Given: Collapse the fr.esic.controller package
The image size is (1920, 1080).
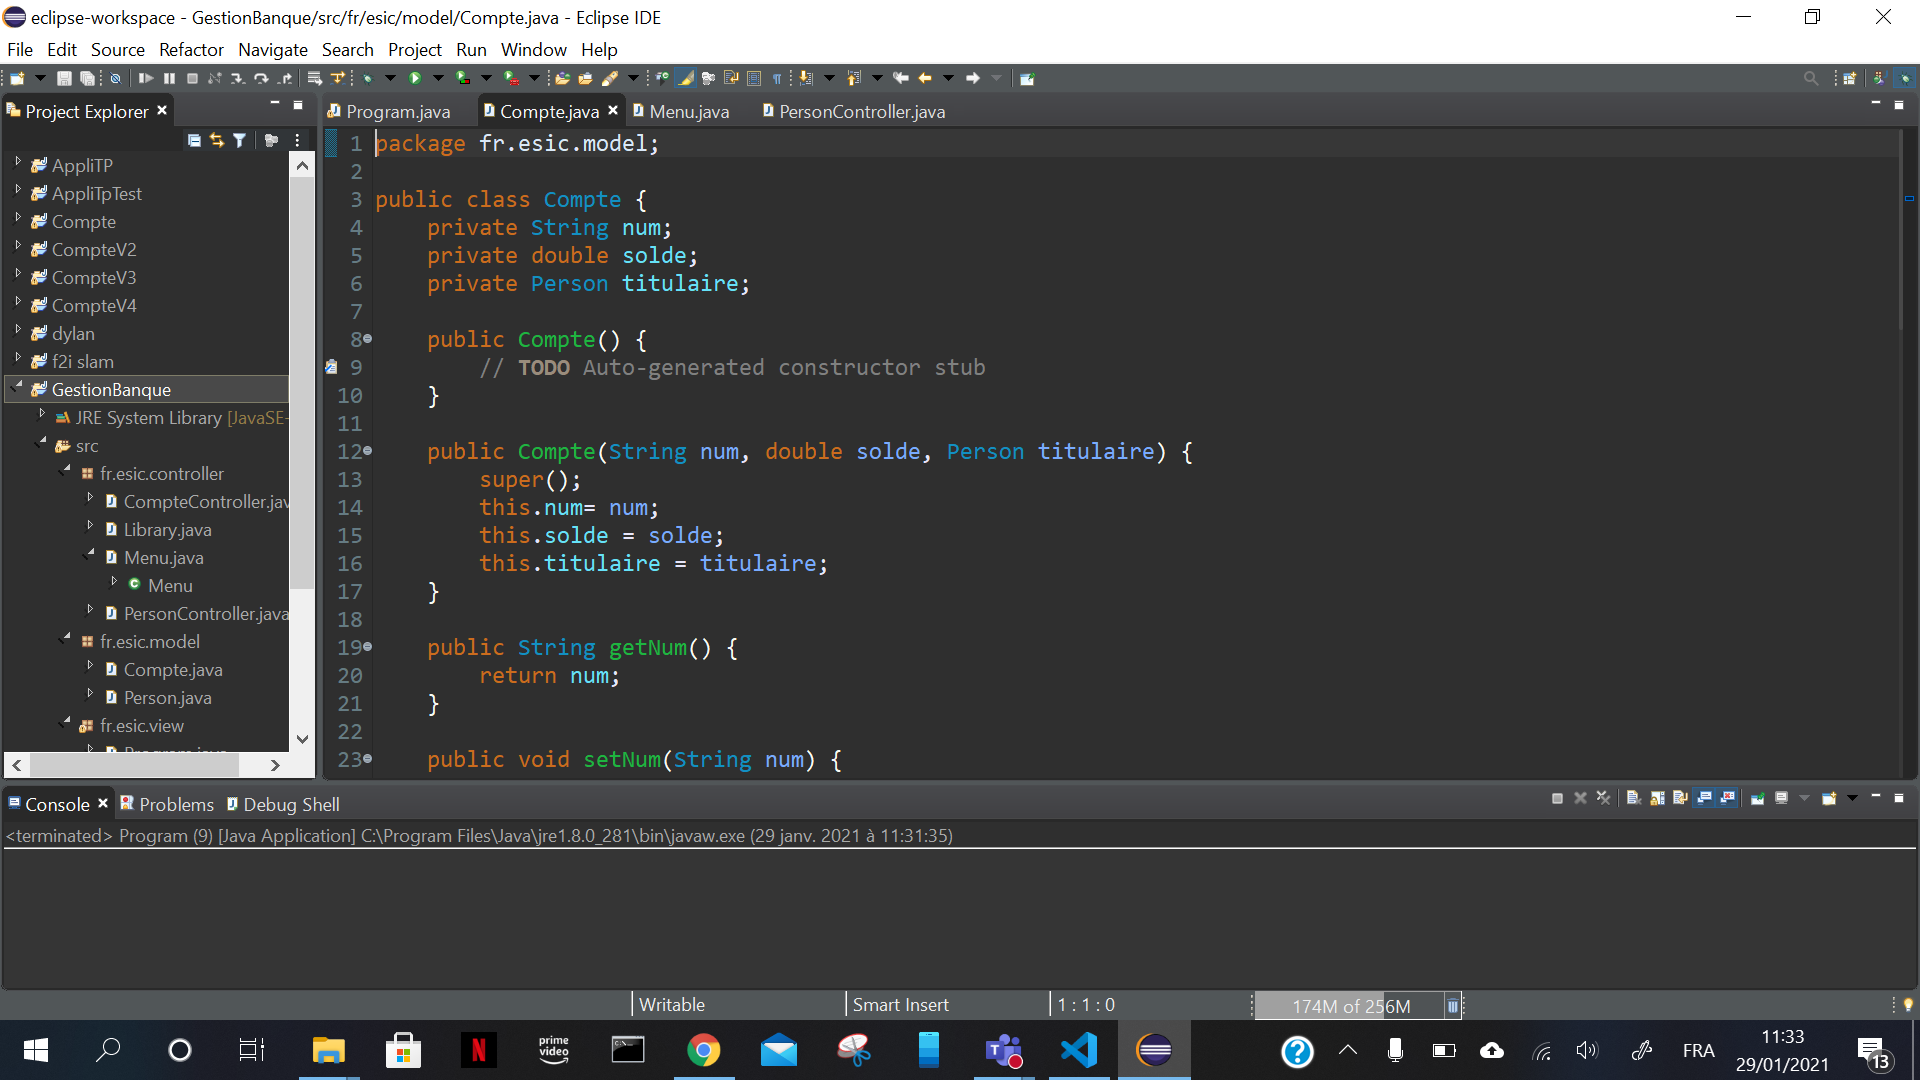Looking at the screenshot, I should [66, 469].
